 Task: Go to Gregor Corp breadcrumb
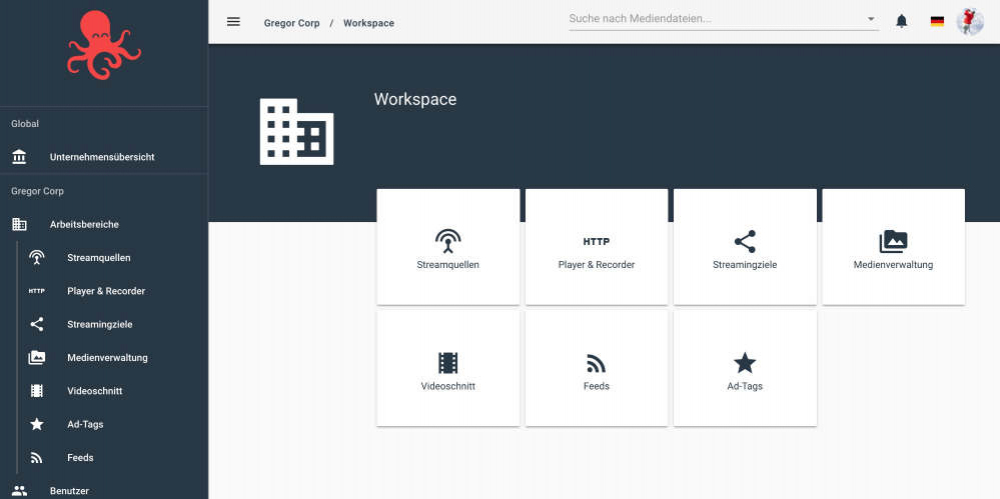(291, 23)
